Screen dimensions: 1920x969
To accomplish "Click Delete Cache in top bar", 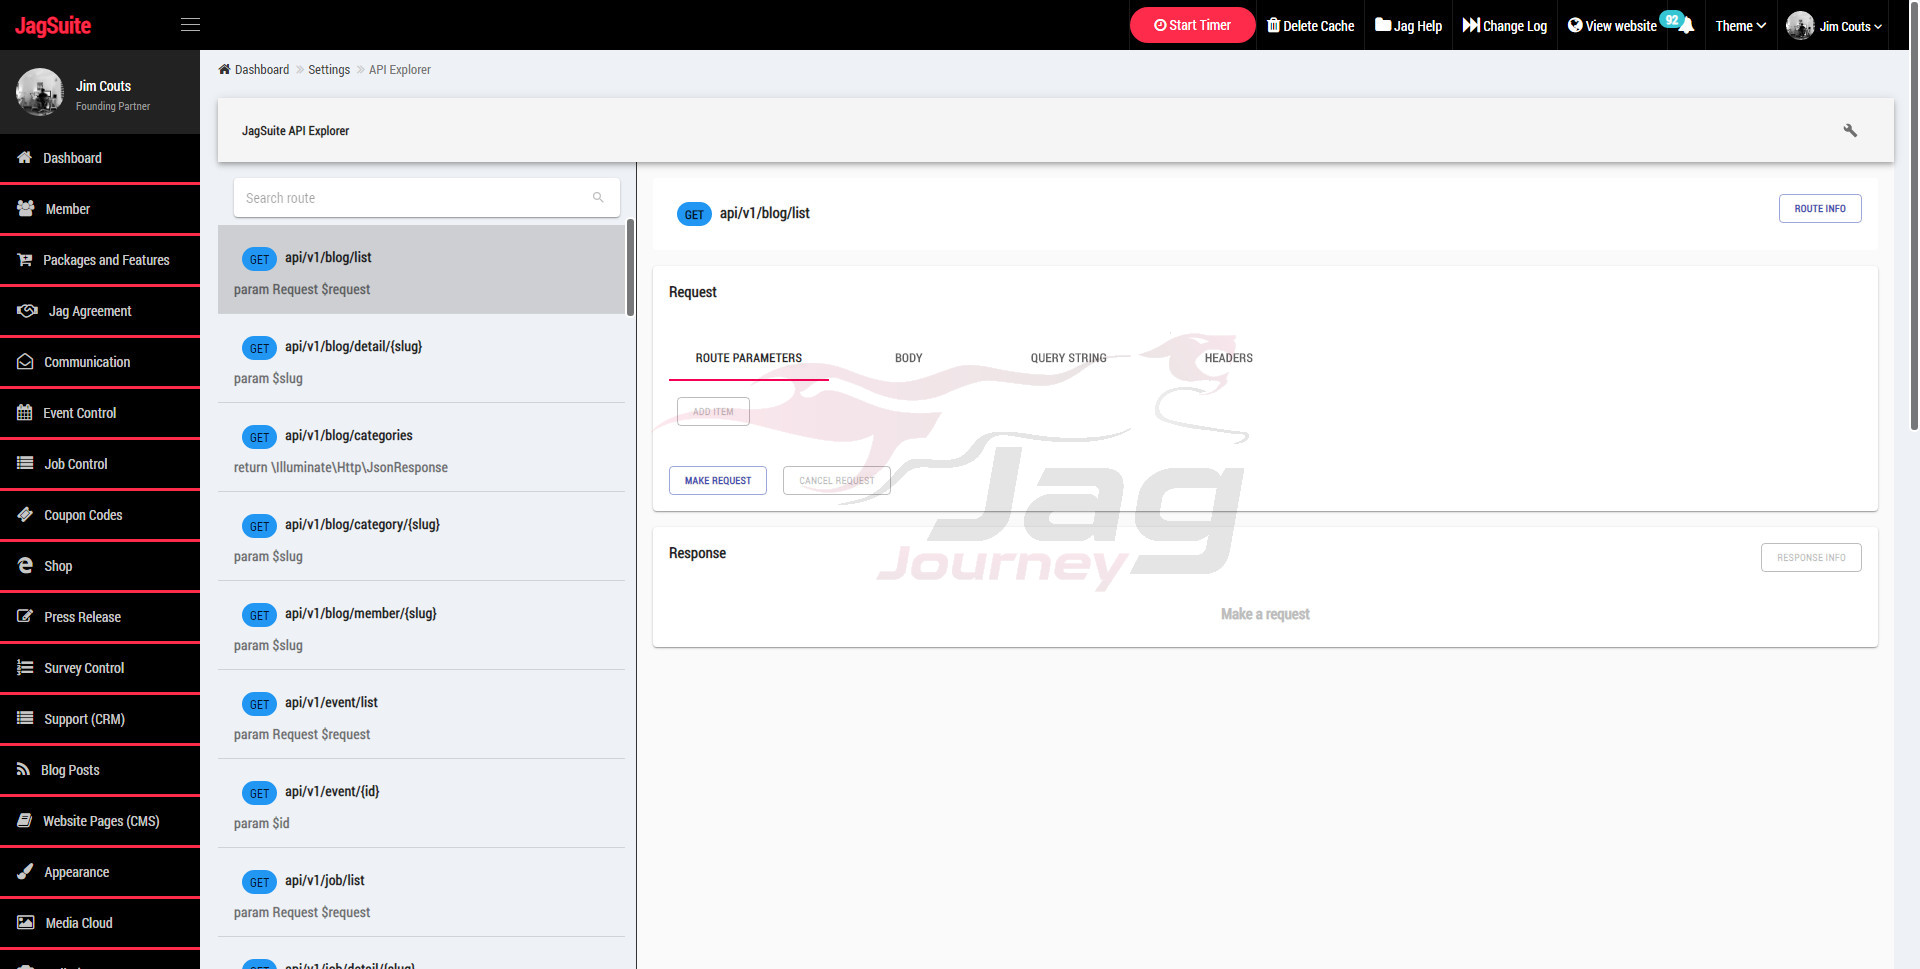I will pos(1310,26).
